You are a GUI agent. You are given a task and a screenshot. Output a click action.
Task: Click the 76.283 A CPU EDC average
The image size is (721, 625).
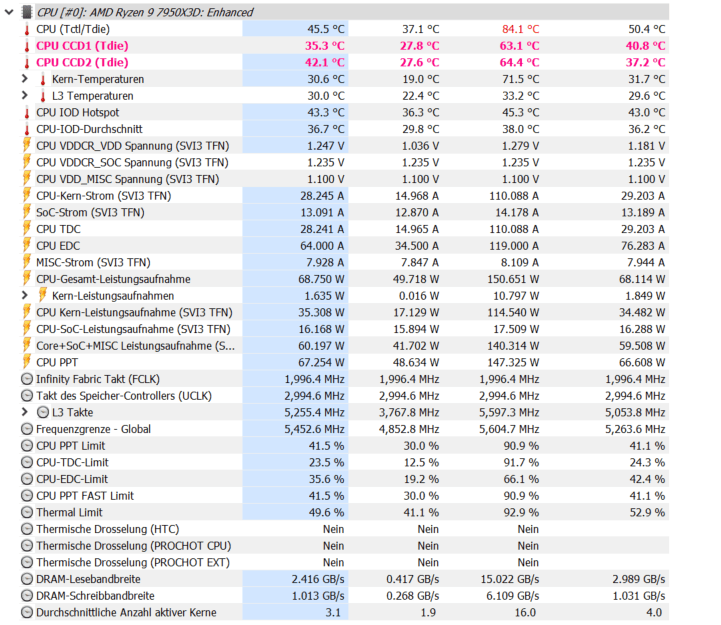643,246
